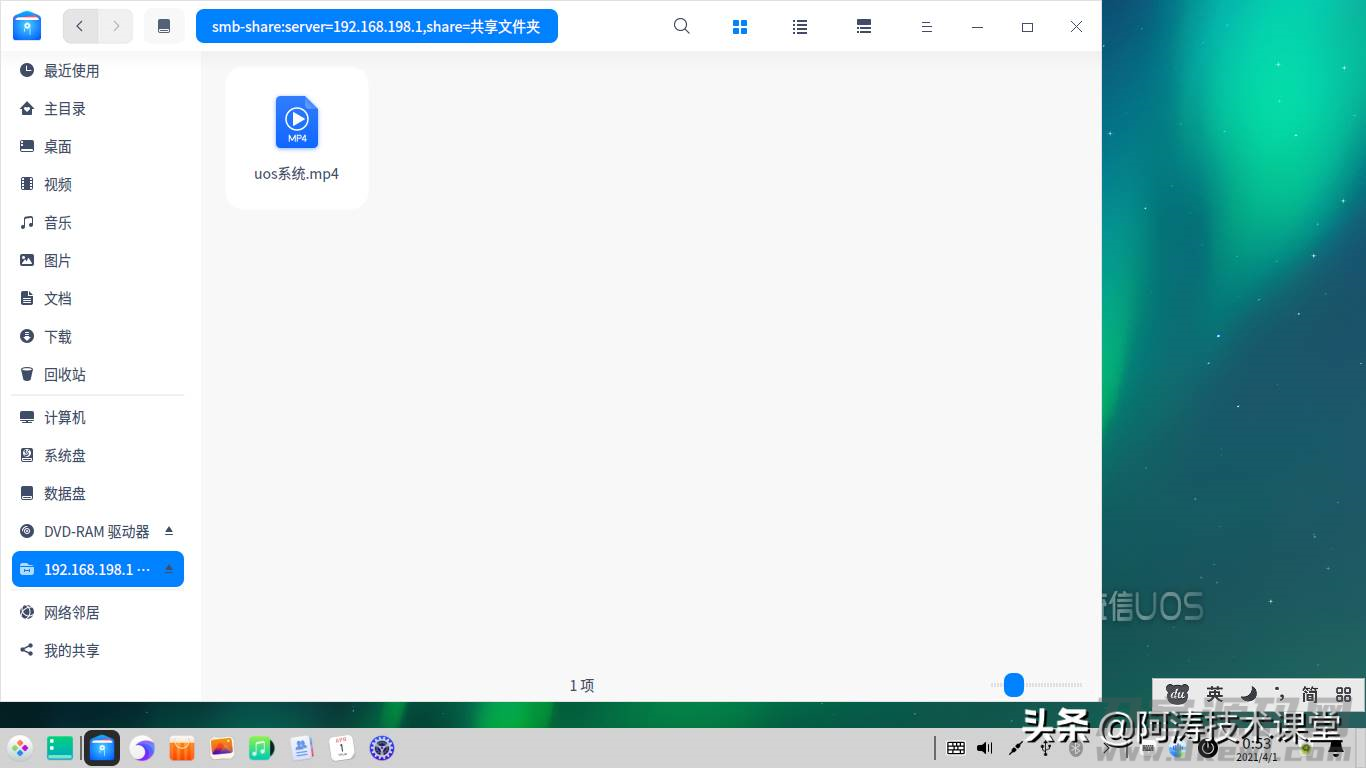This screenshot has height=768, width=1366.
Task: Go forward with right arrow button
Action: point(116,26)
